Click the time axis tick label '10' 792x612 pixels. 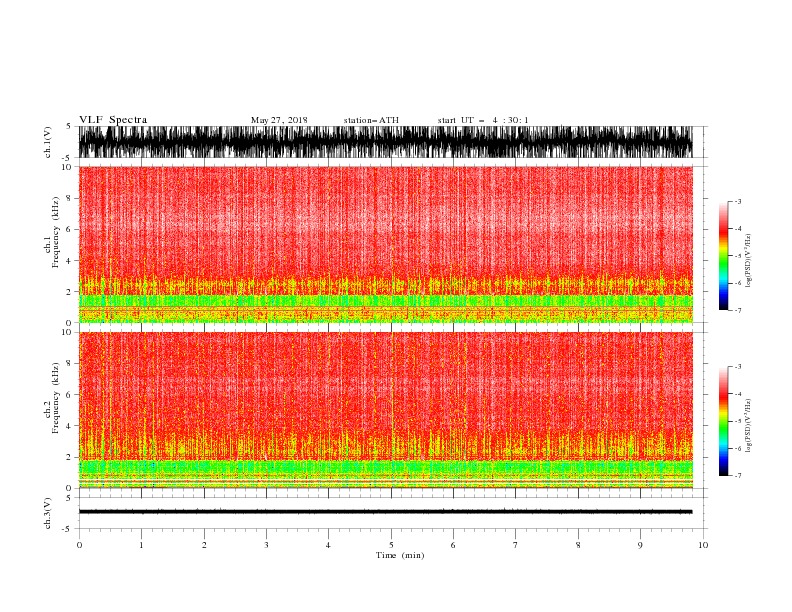click(x=703, y=545)
